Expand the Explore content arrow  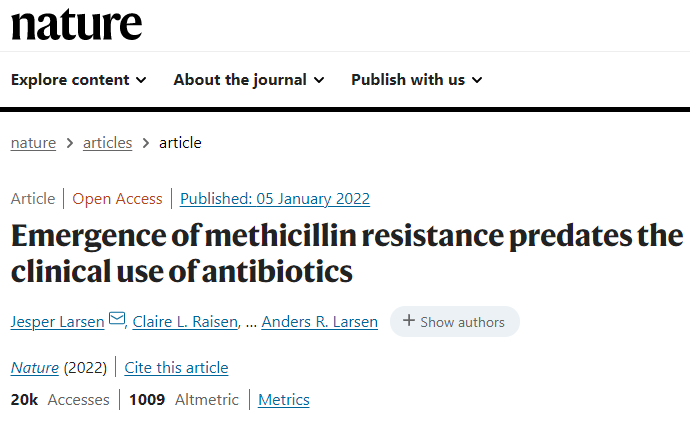(141, 80)
